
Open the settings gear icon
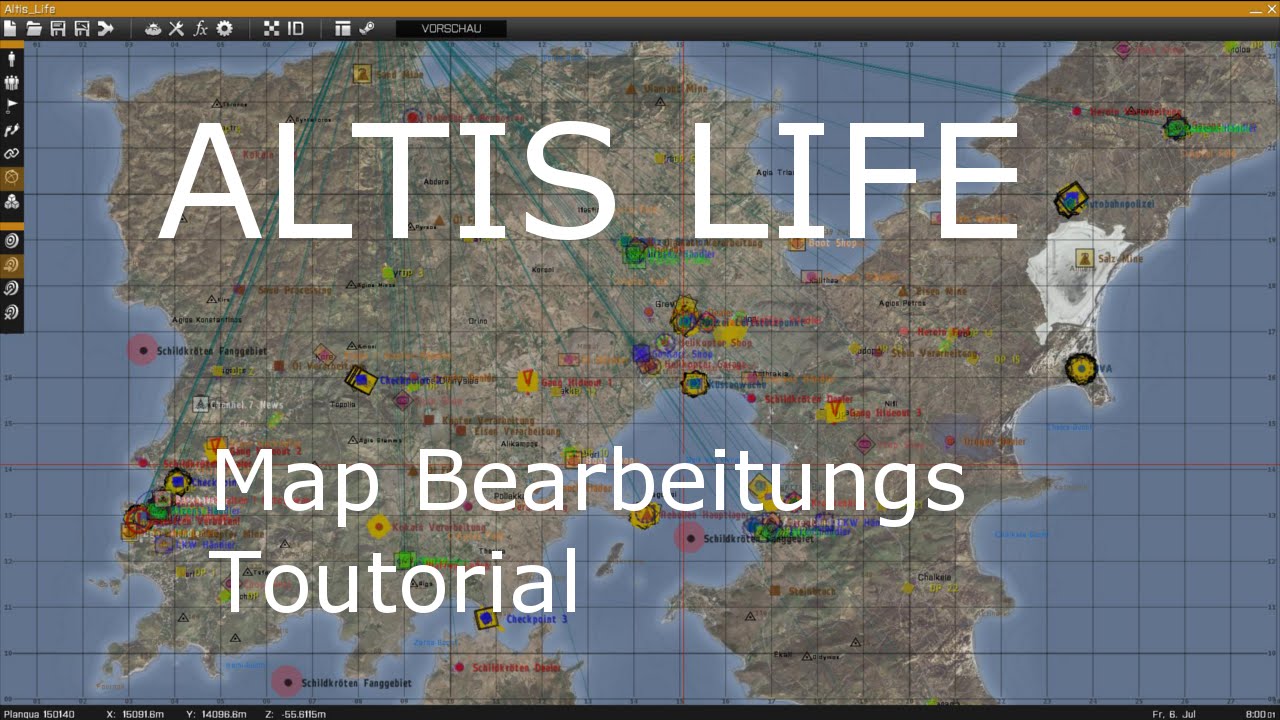pyautogui.click(x=225, y=28)
